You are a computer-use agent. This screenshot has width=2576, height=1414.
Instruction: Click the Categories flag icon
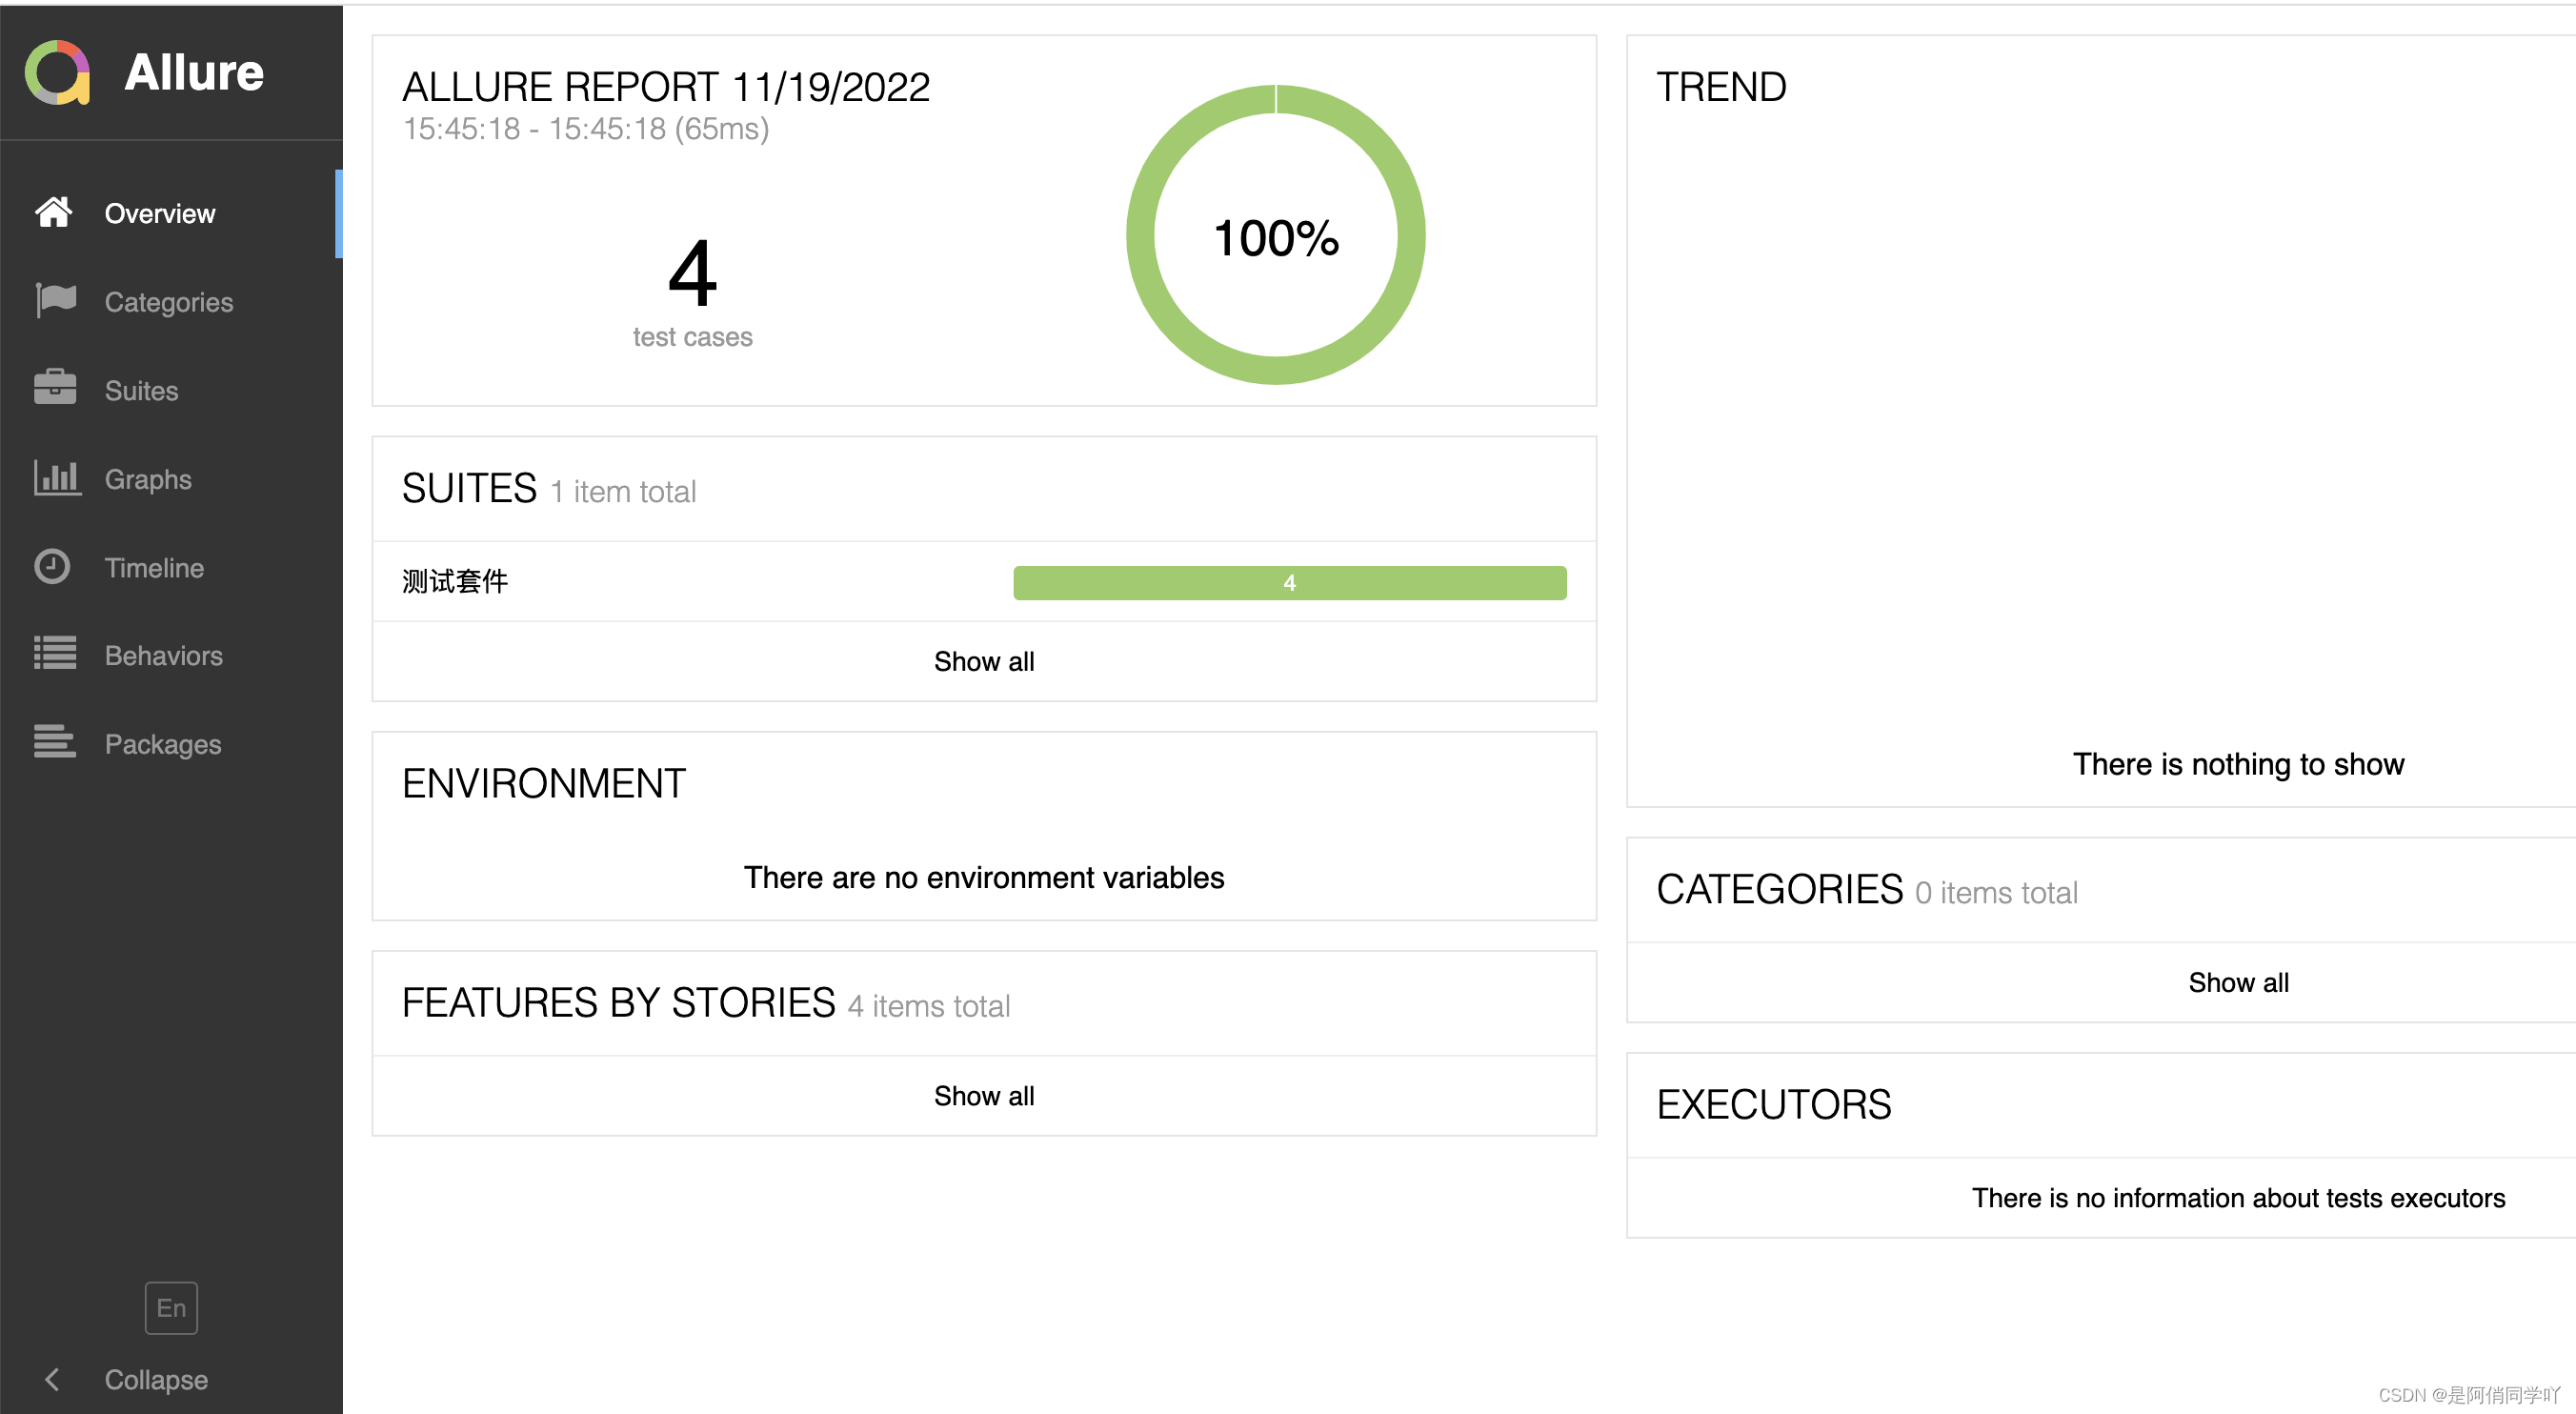[55, 300]
